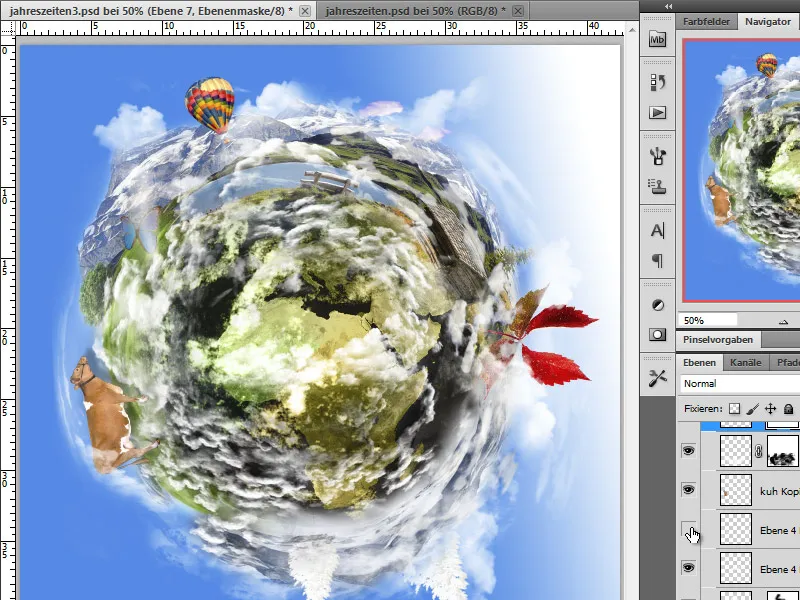Open the Actions panel play icon
The width and height of the screenshot is (800, 600).
click(657, 112)
